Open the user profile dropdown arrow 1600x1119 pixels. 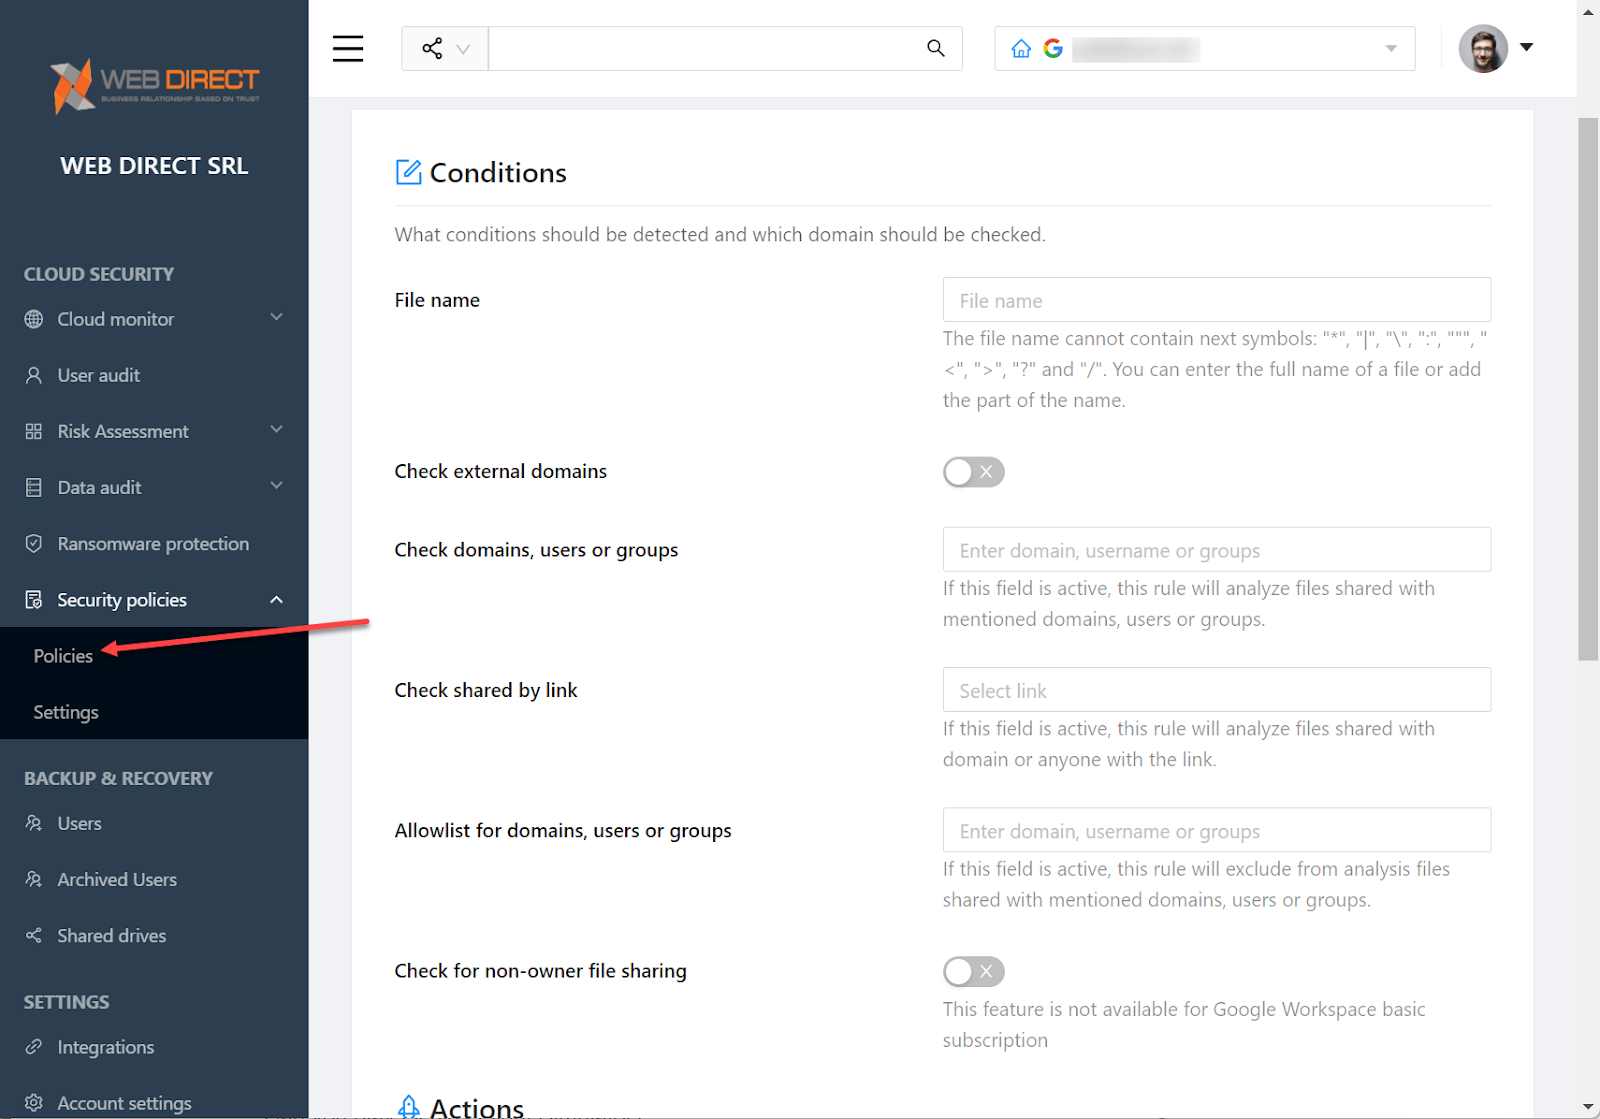(x=1527, y=46)
